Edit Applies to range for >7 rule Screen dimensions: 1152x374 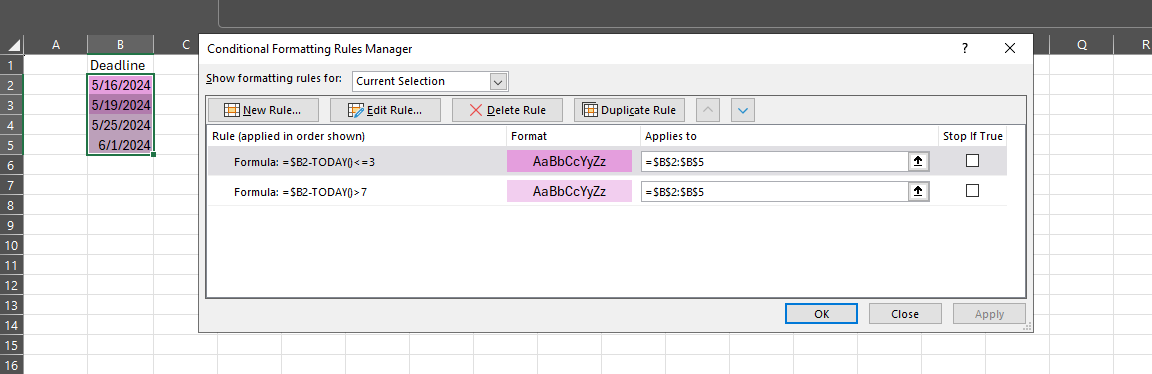coord(774,192)
